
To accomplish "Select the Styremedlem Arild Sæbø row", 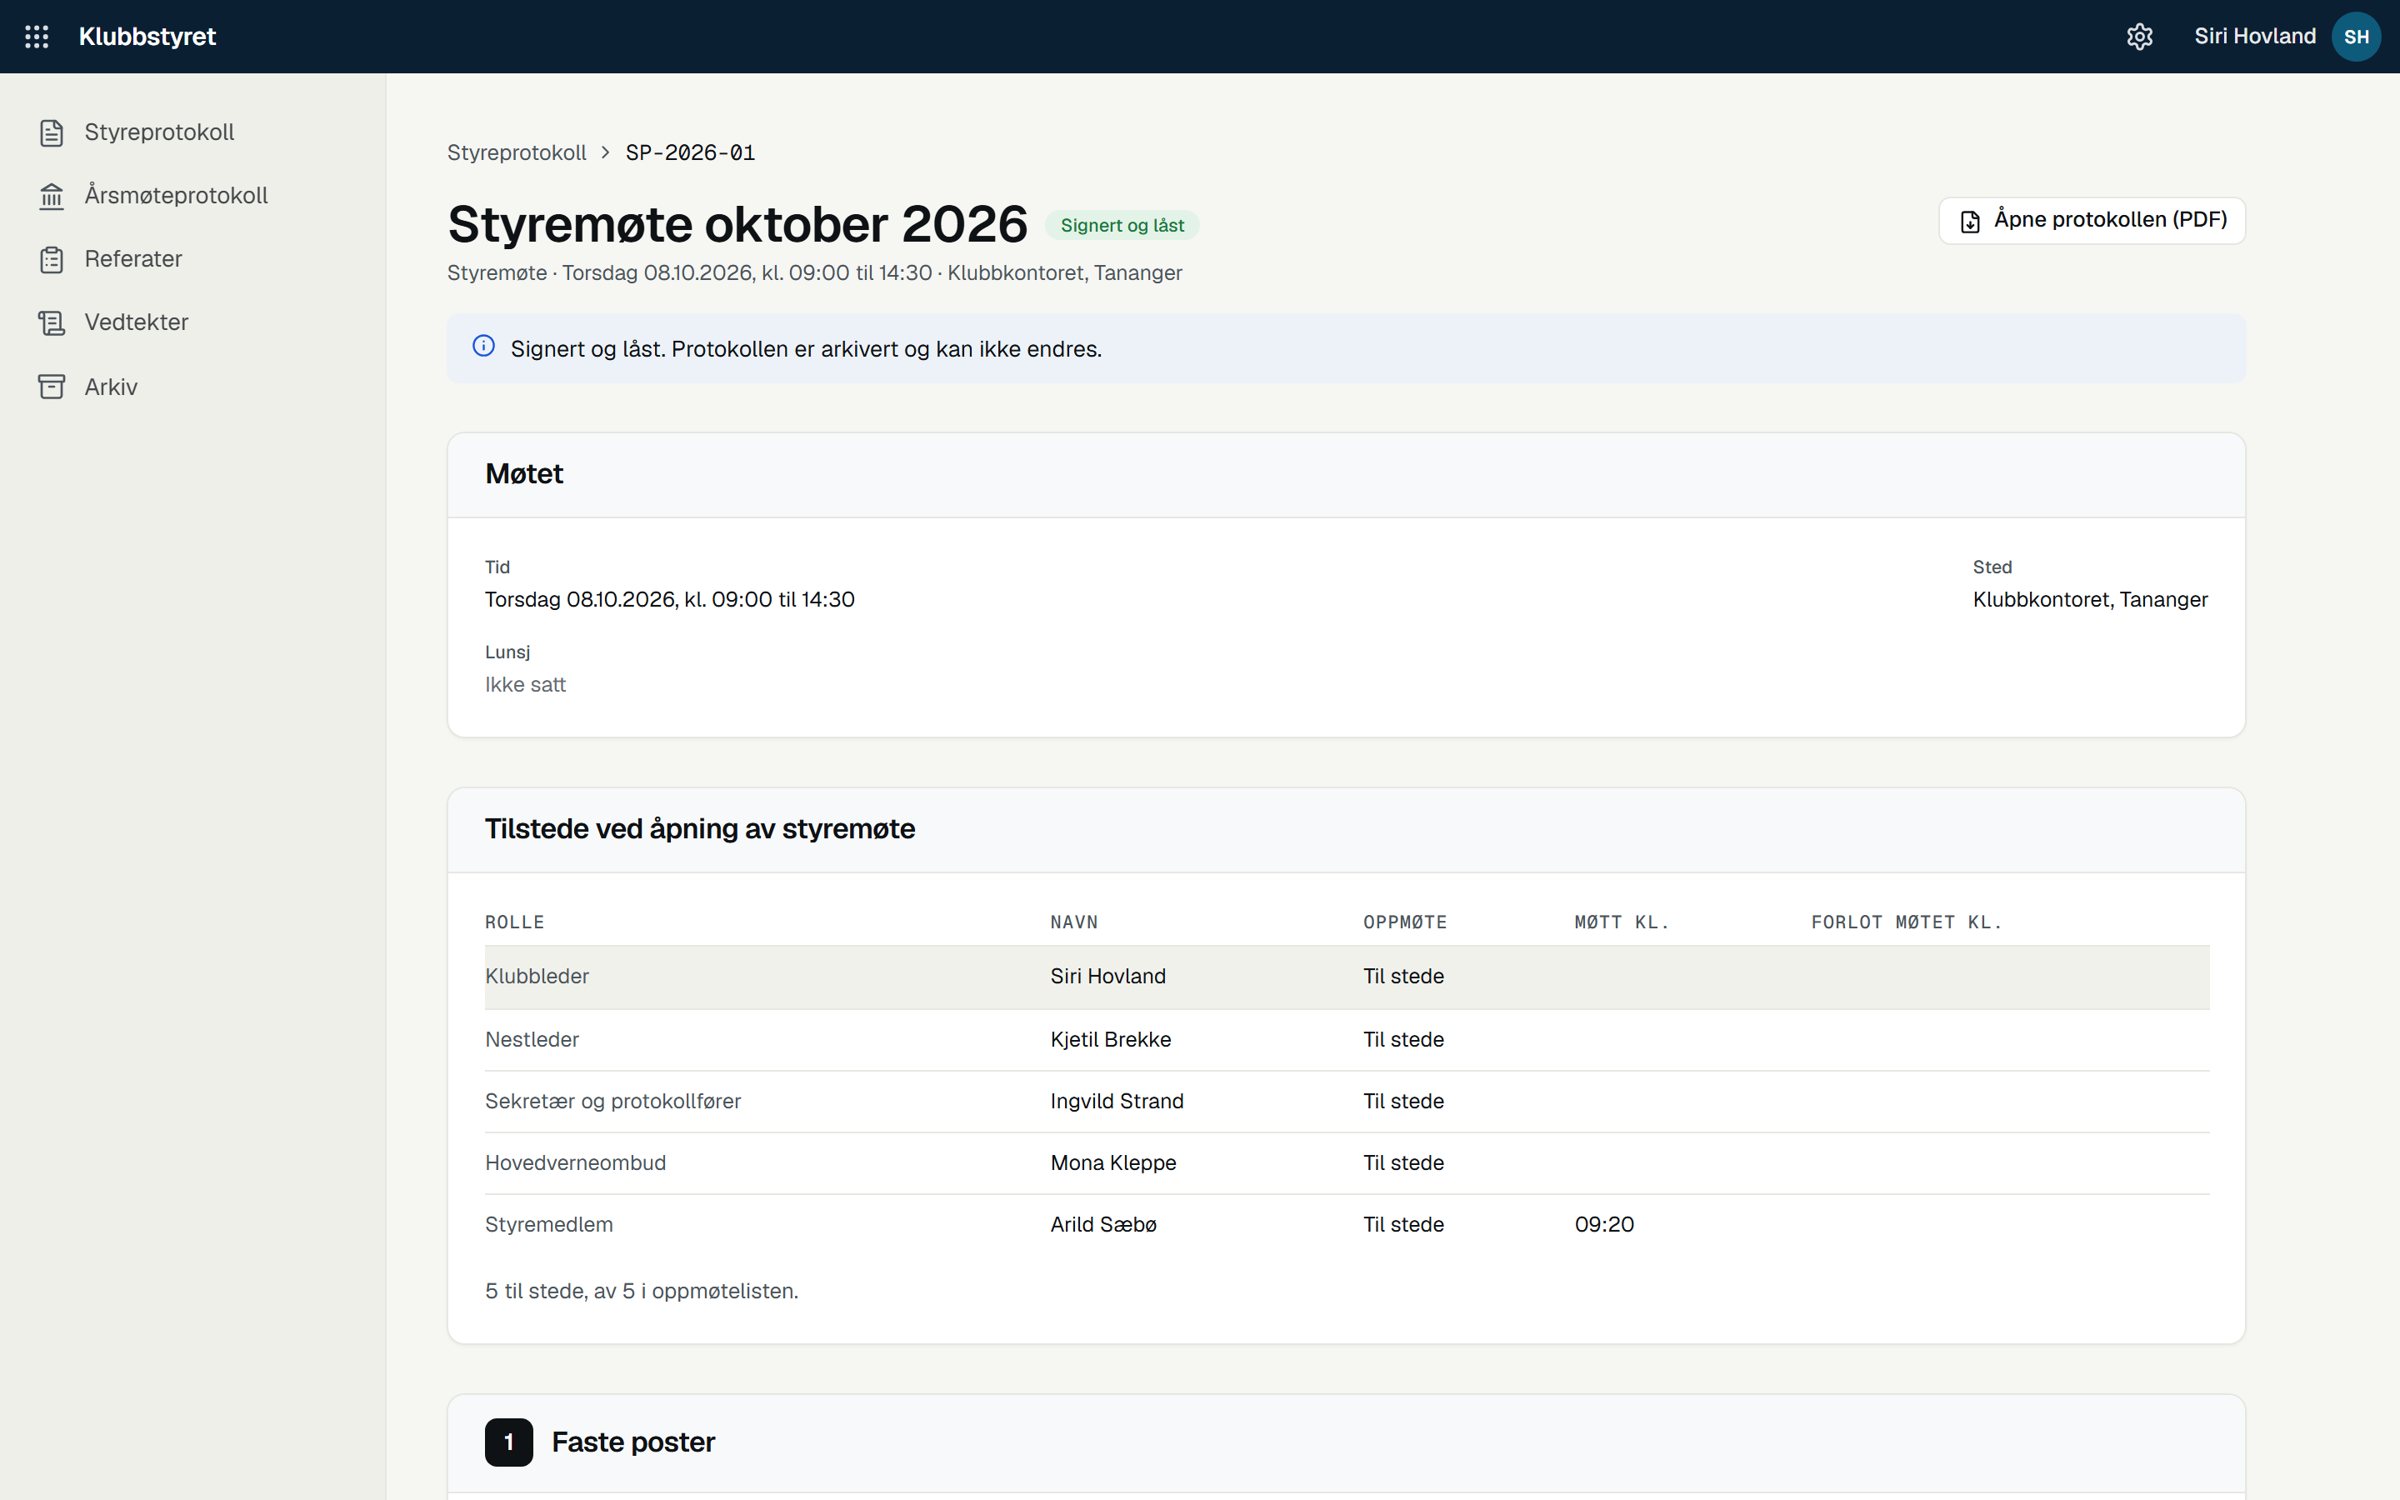I will tap(1347, 1225).
